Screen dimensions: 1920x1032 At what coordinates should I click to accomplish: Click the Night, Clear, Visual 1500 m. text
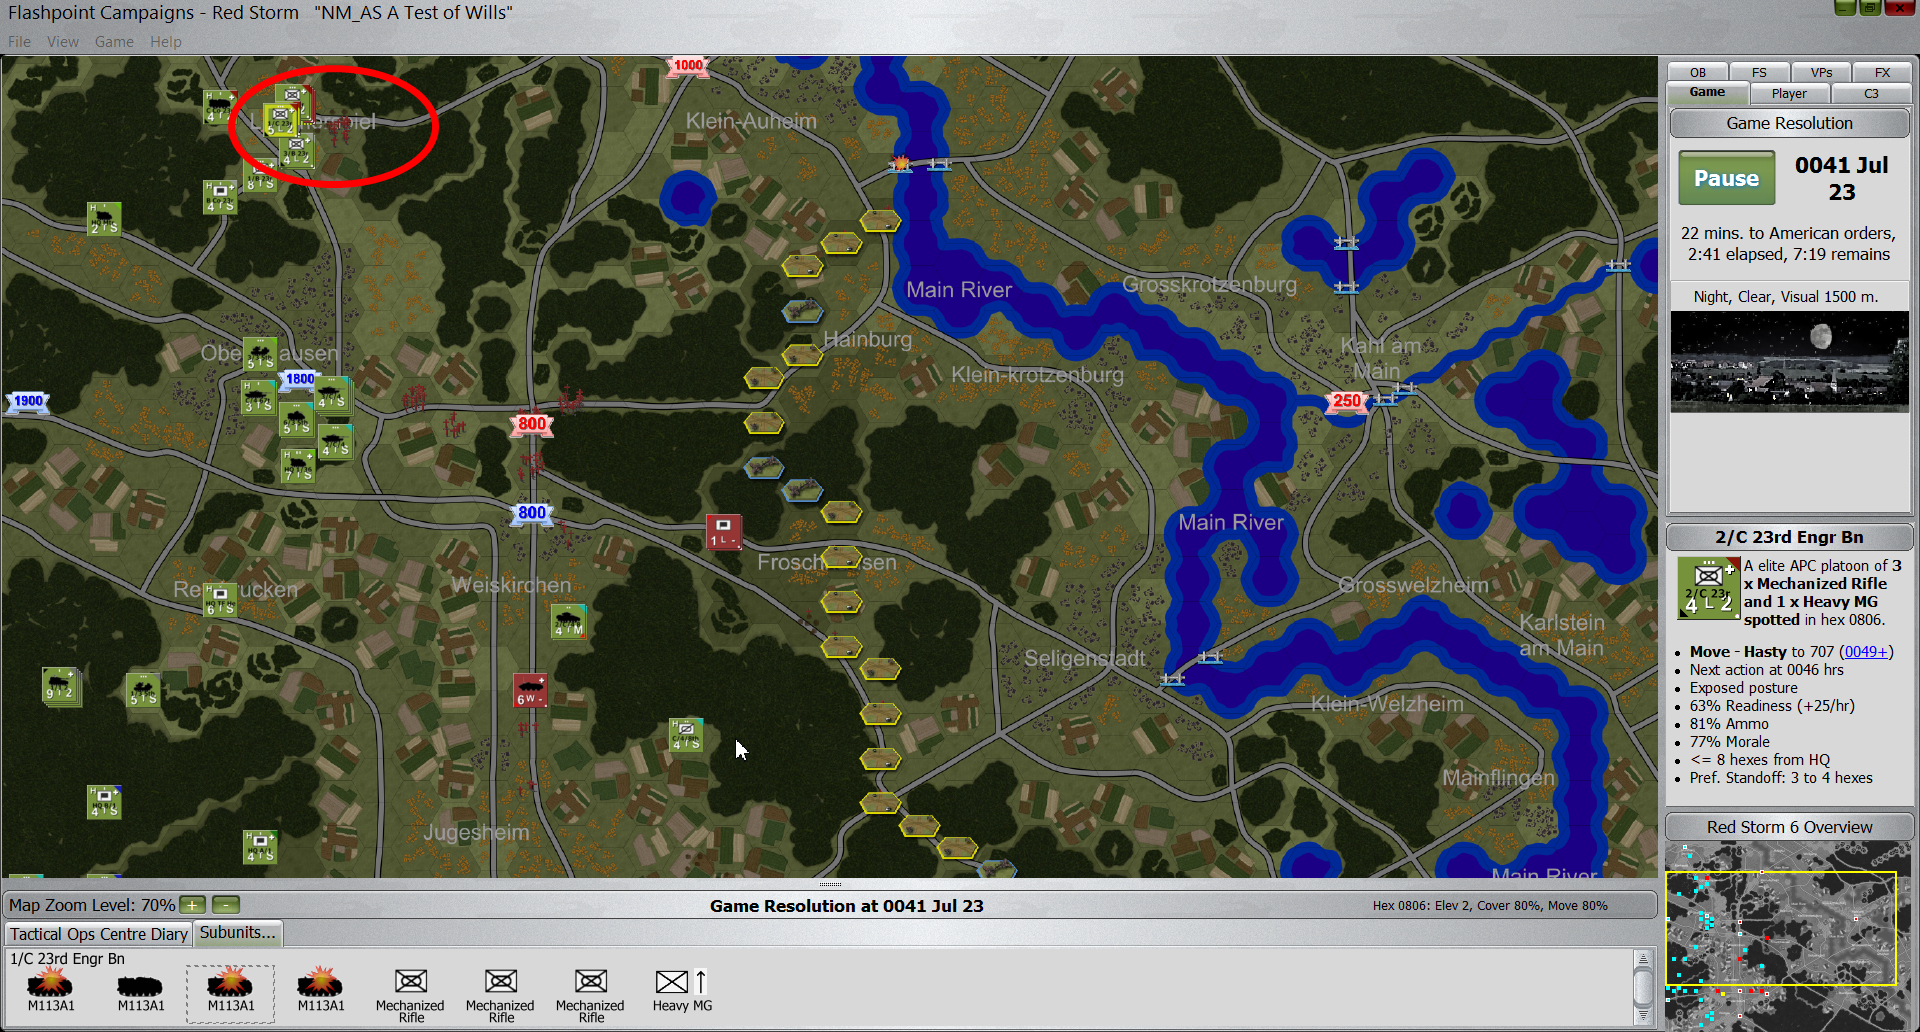[1786, 297]
